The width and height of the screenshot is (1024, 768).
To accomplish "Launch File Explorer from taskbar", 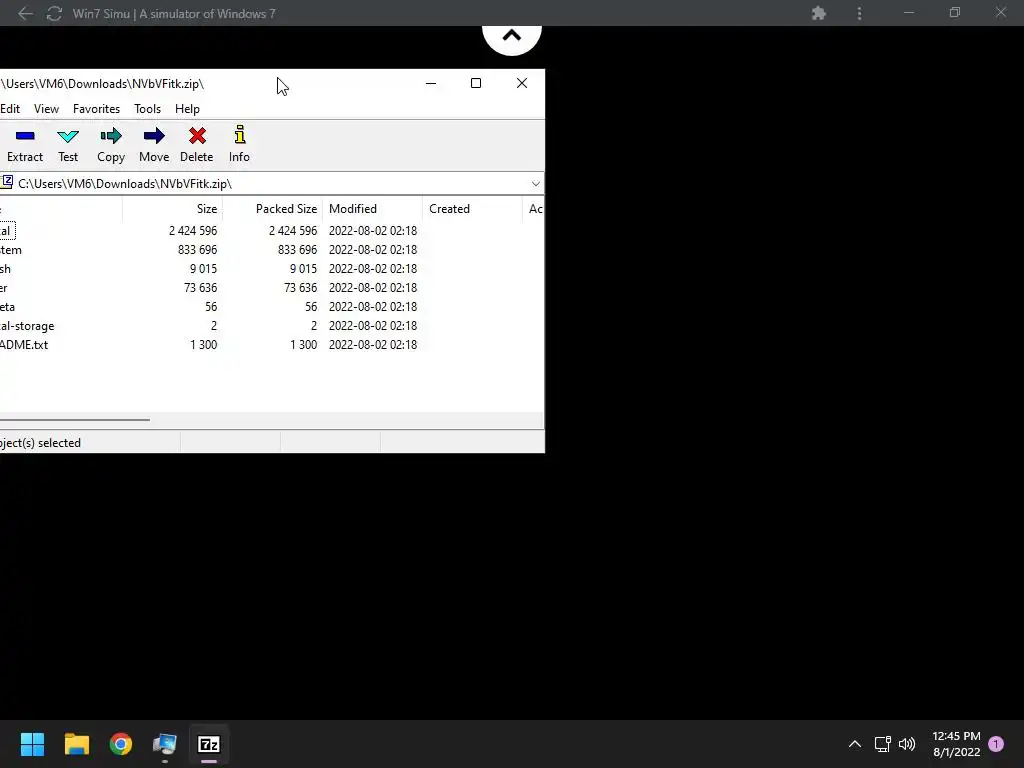I will (76, 744).
